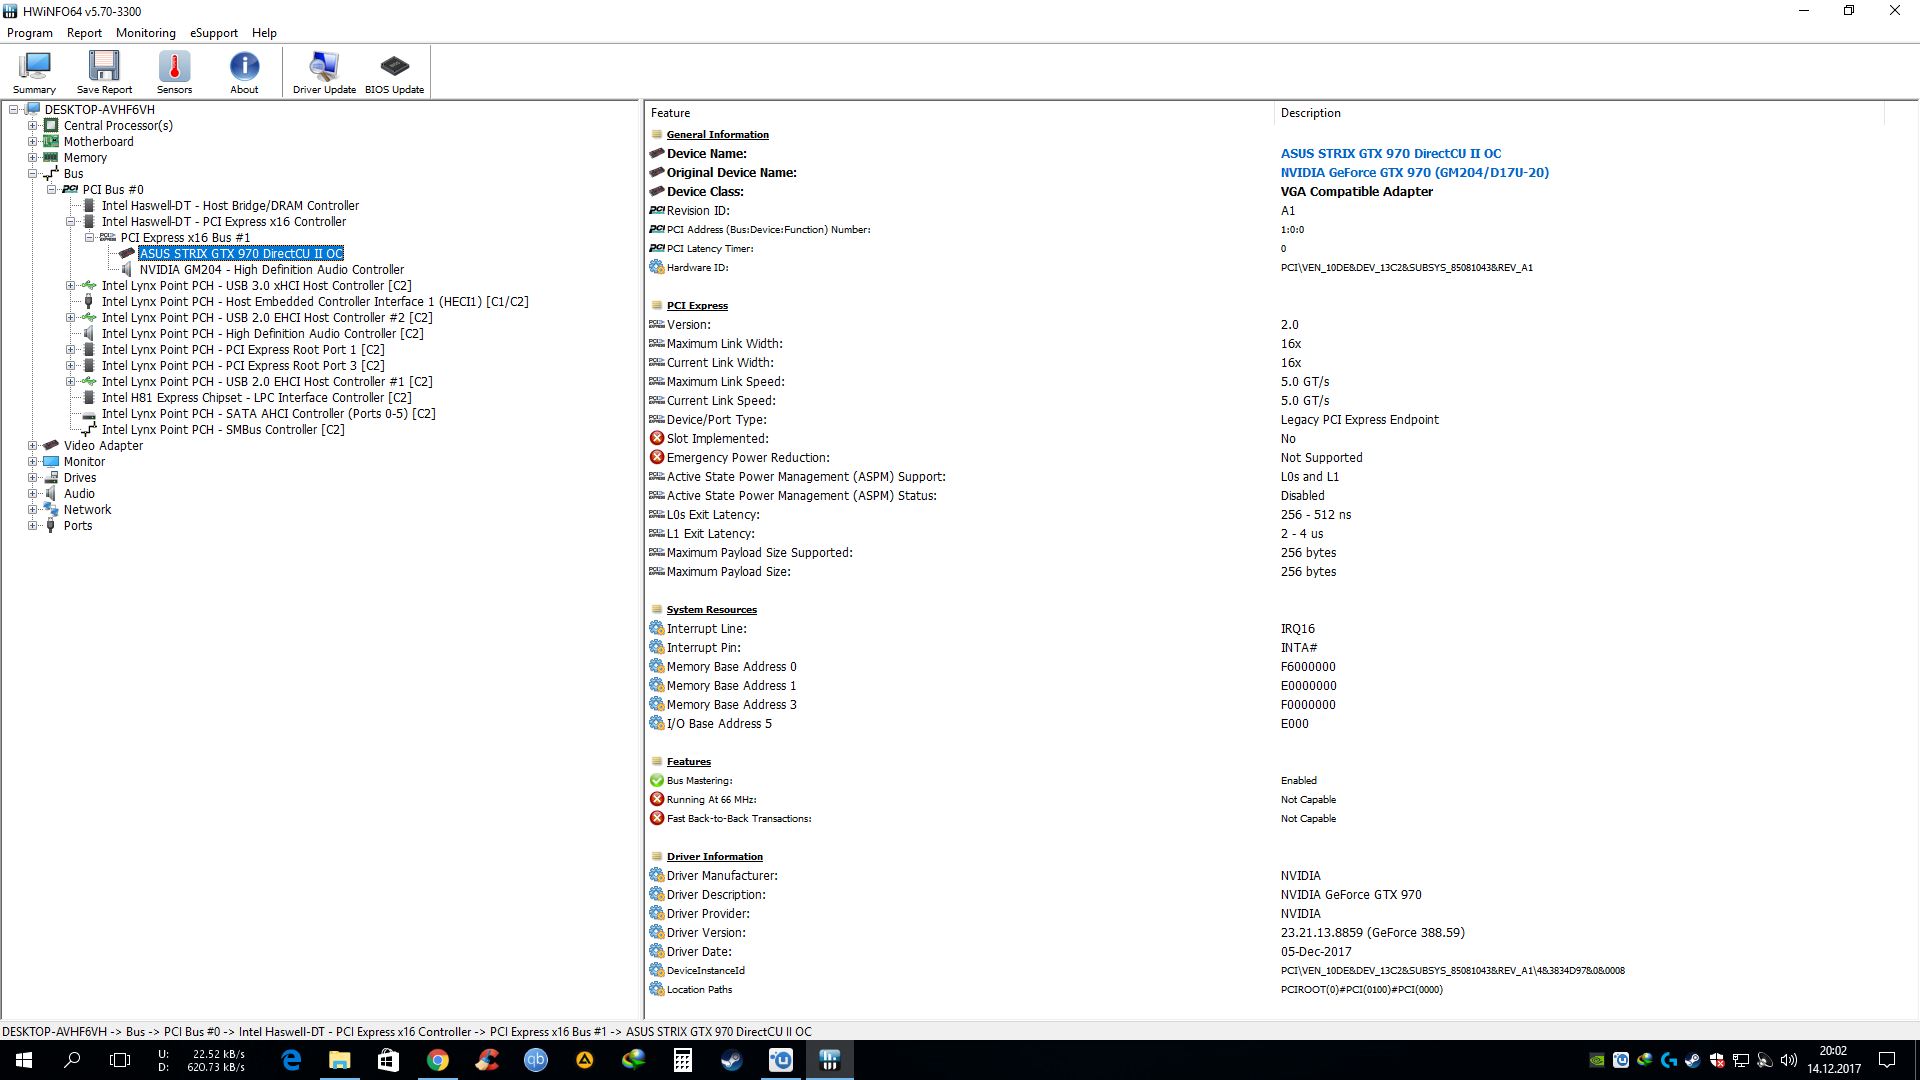Click the Driver Information section heading

714,857
